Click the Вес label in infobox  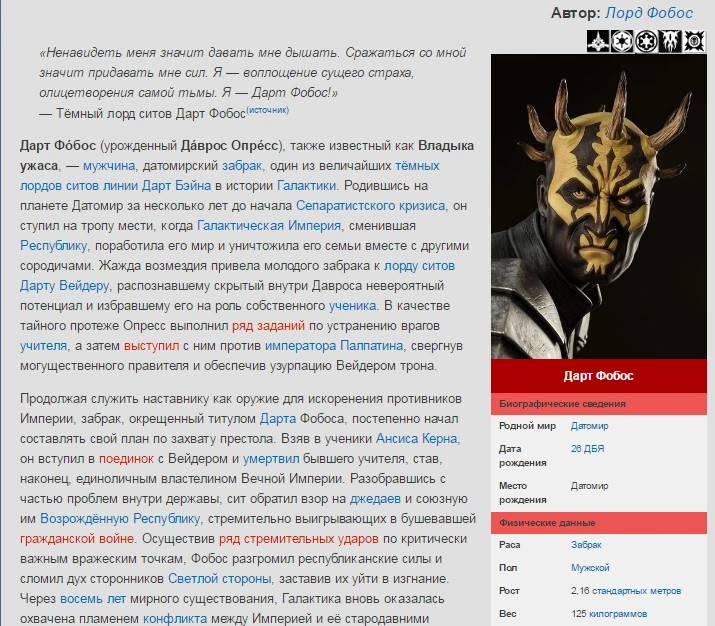point(507,614)
